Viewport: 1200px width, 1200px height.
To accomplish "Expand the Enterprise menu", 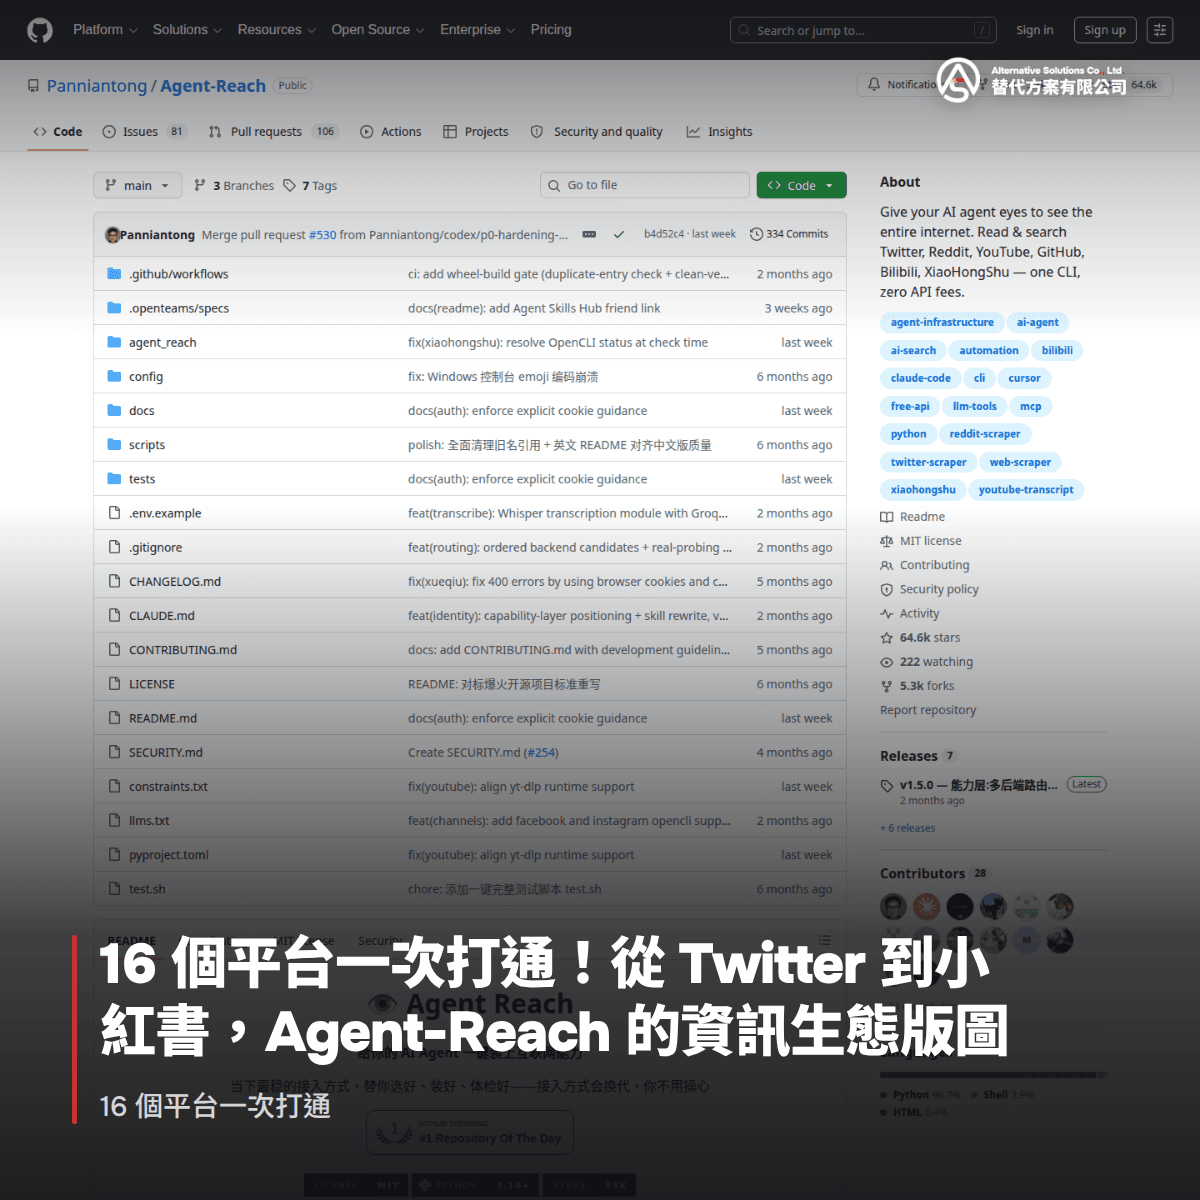I will pos(477,30).
